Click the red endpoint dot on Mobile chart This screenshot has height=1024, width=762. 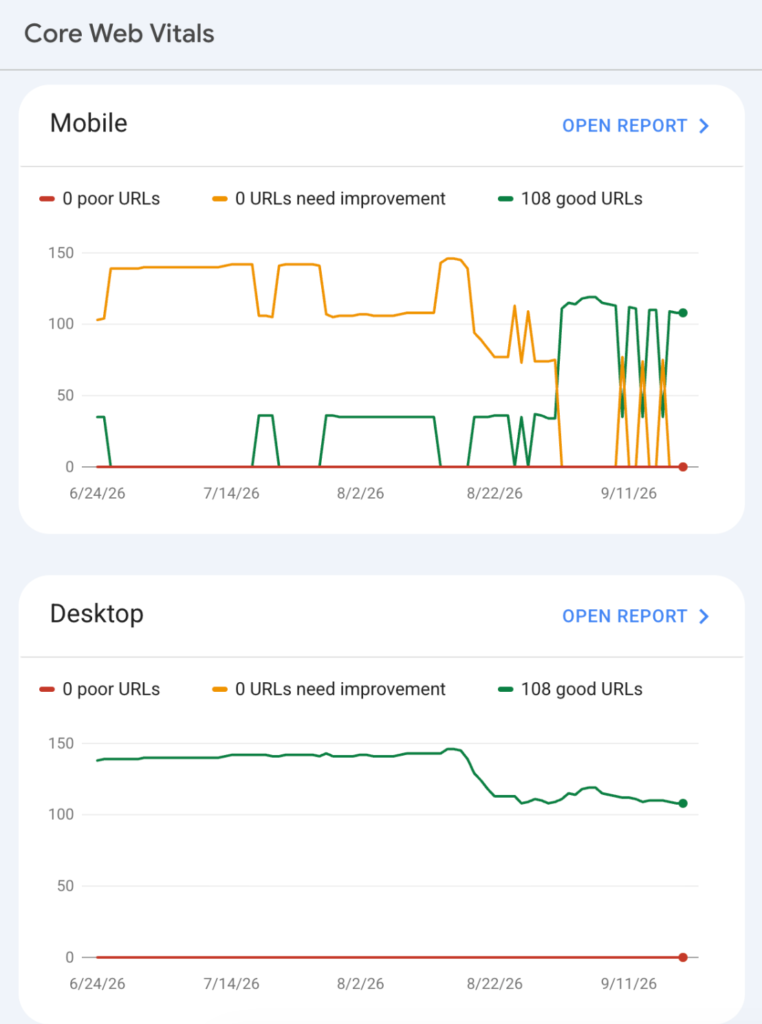pos(683,467)
